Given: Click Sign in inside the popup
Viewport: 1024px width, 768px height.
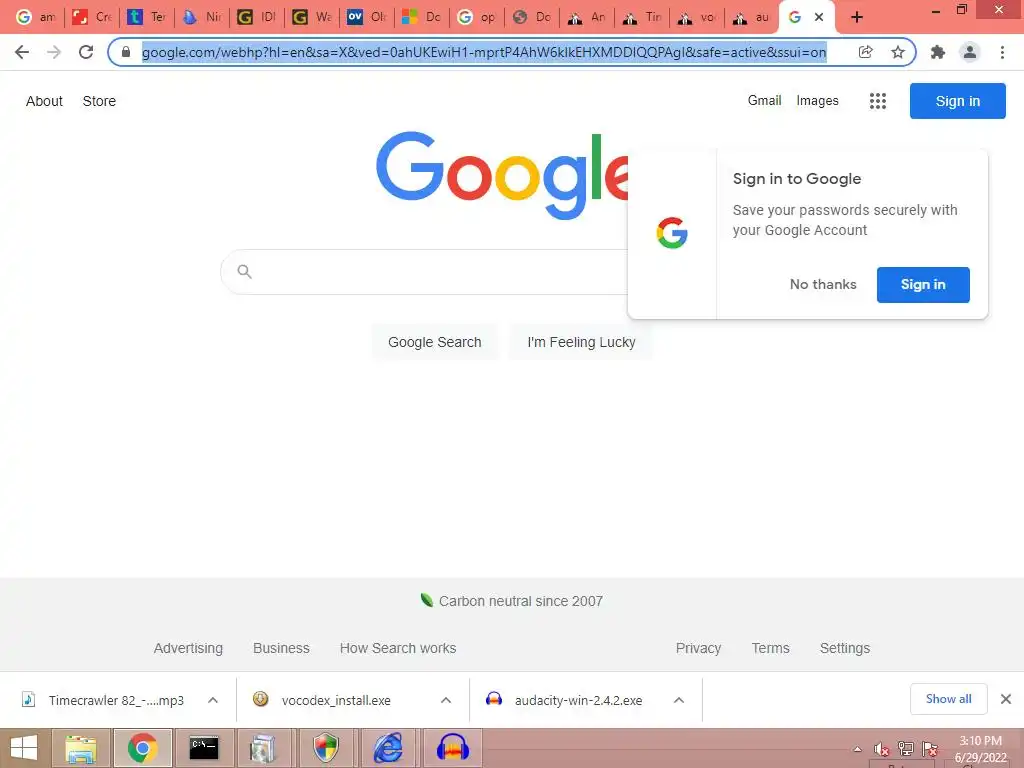Looking at the screenshot, I should [x=923, y=284].
